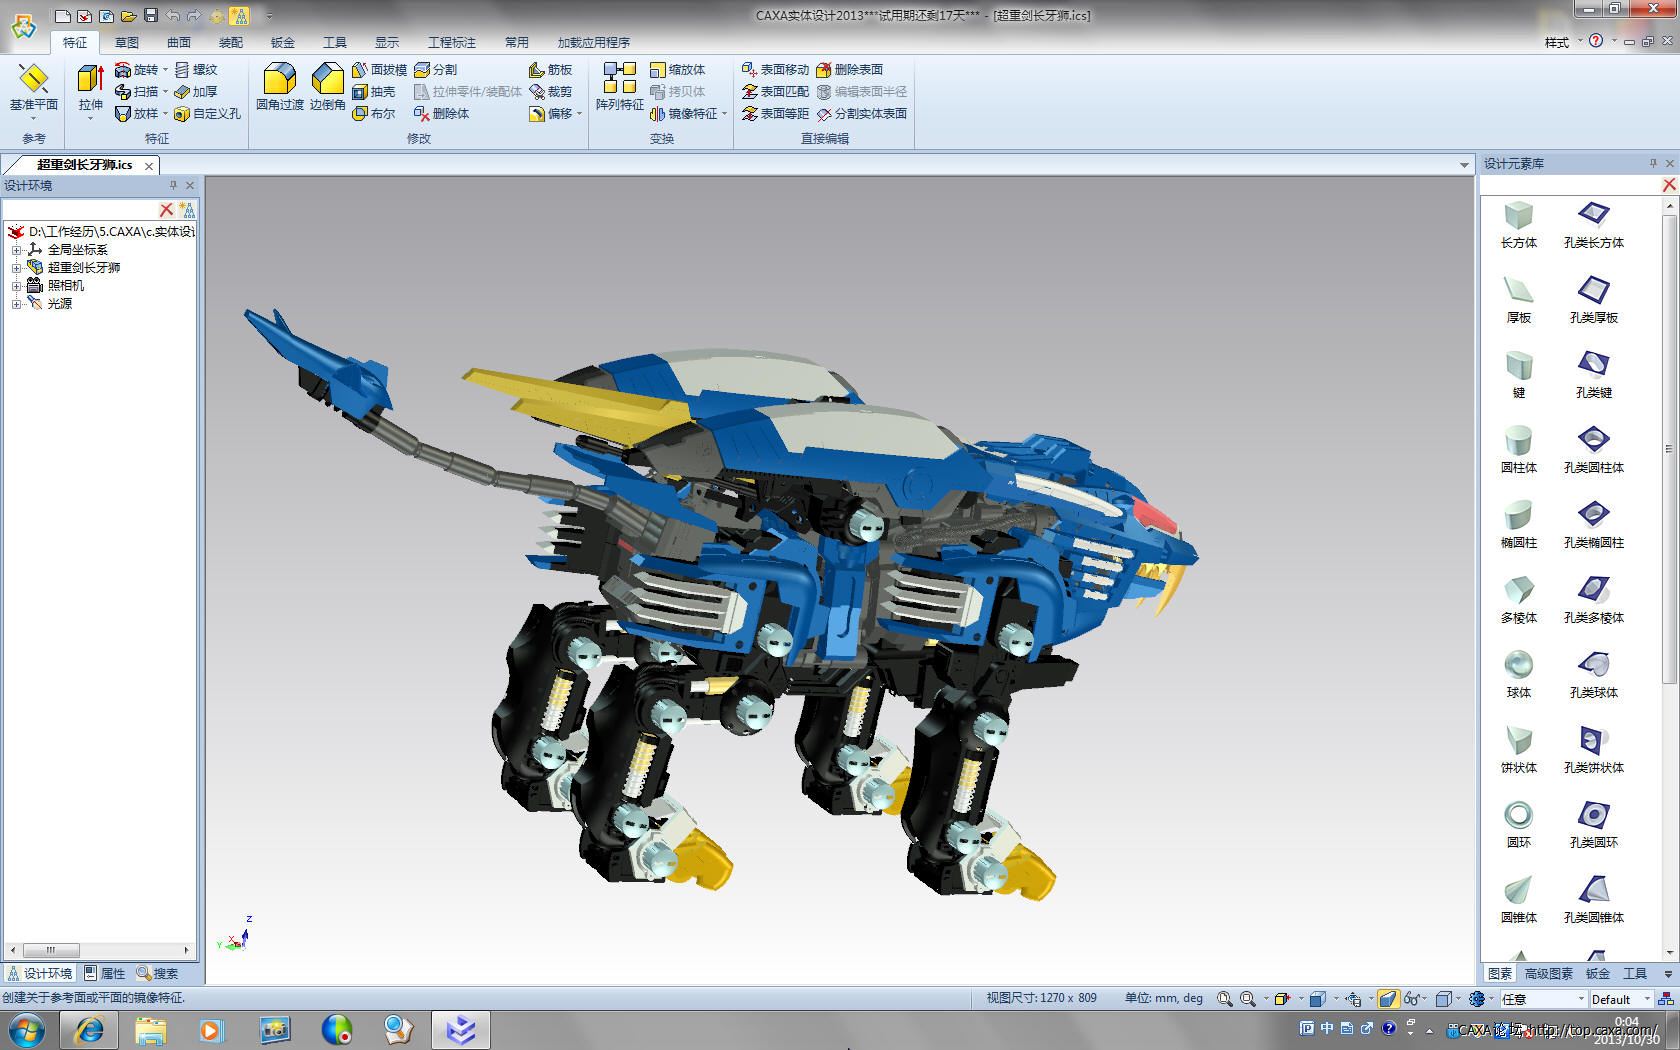
Task: Select the 自定义孔 custom hole tool
Action: pyautogui.click(x=207, y=113)
